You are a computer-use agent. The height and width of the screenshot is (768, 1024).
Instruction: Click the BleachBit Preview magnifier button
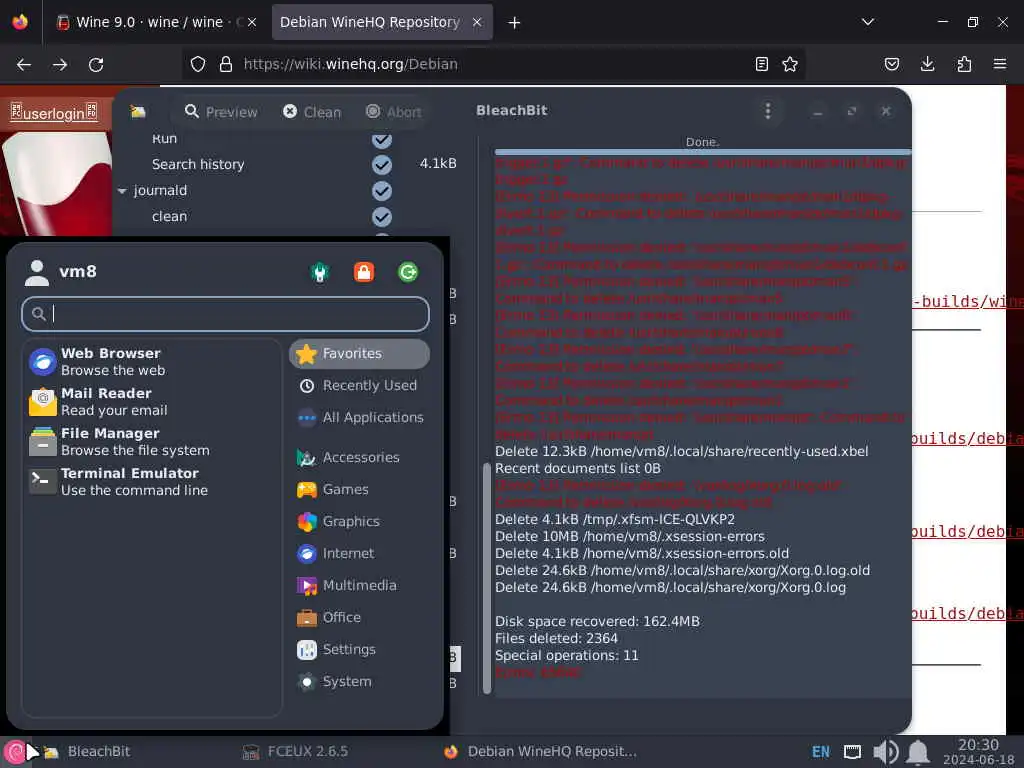[221, 112]
